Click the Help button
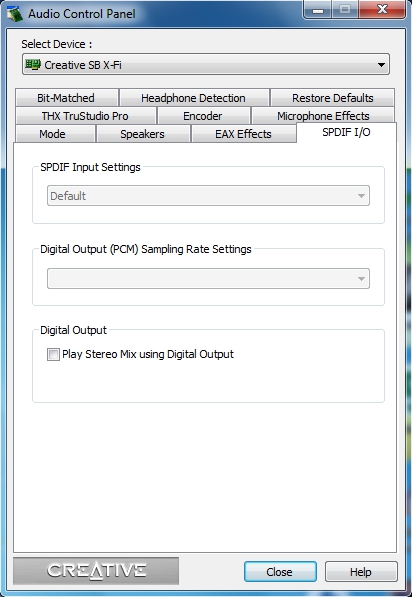Screen dimensions: 412x597 361,571
